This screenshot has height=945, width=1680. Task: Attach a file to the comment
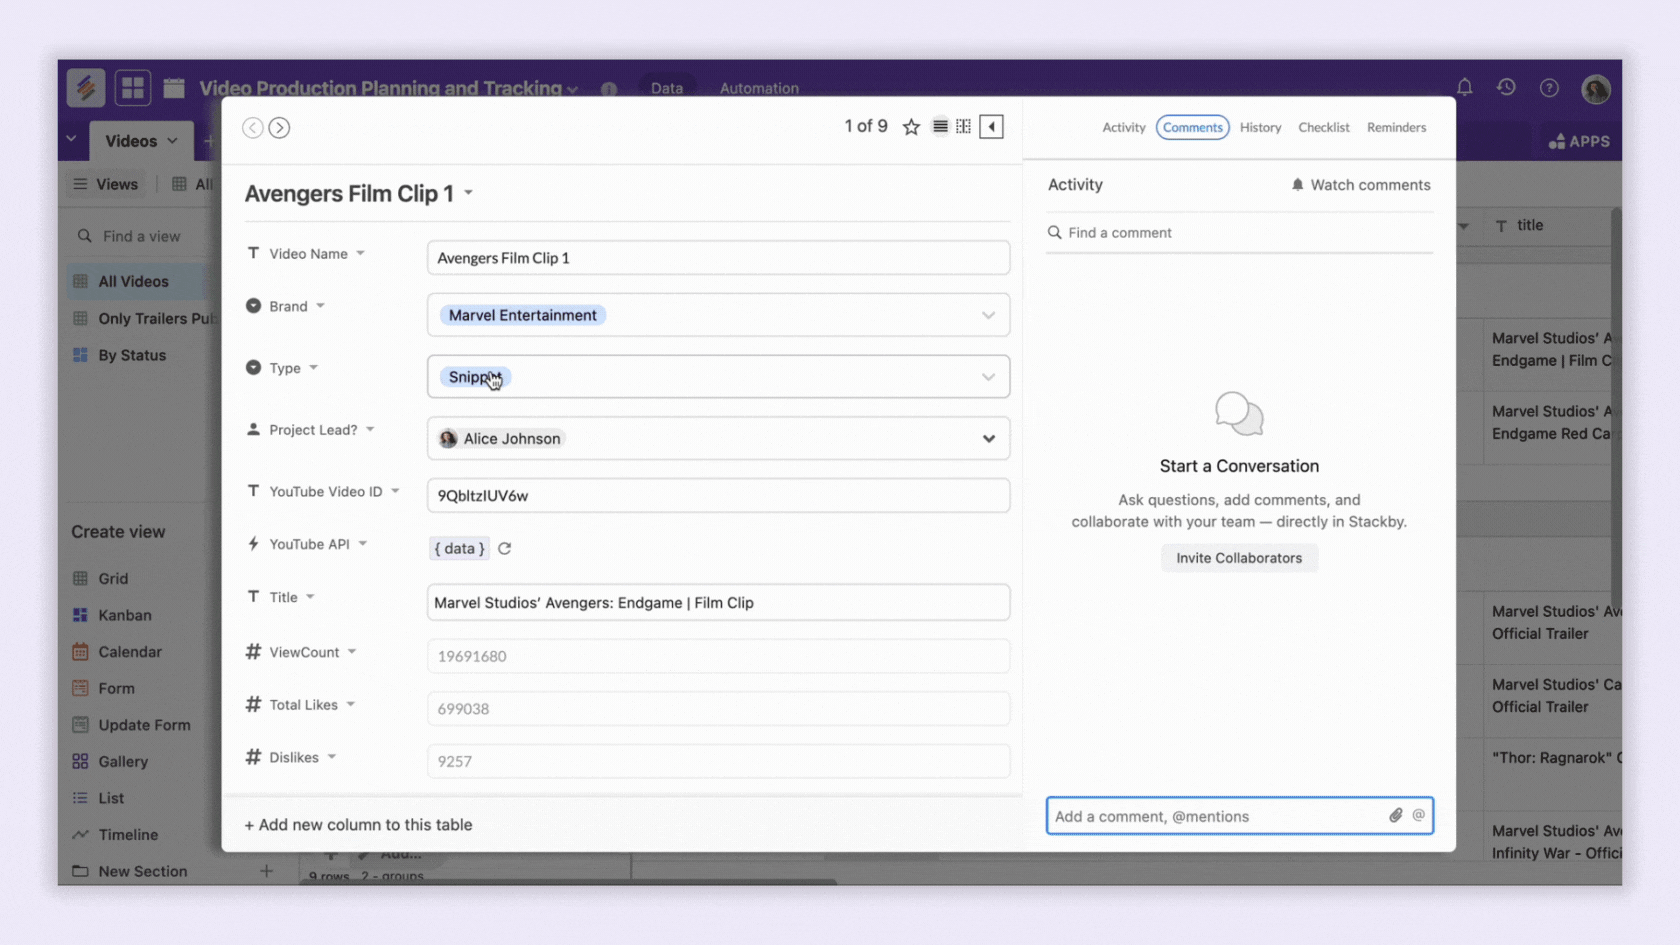(1396, 815)
